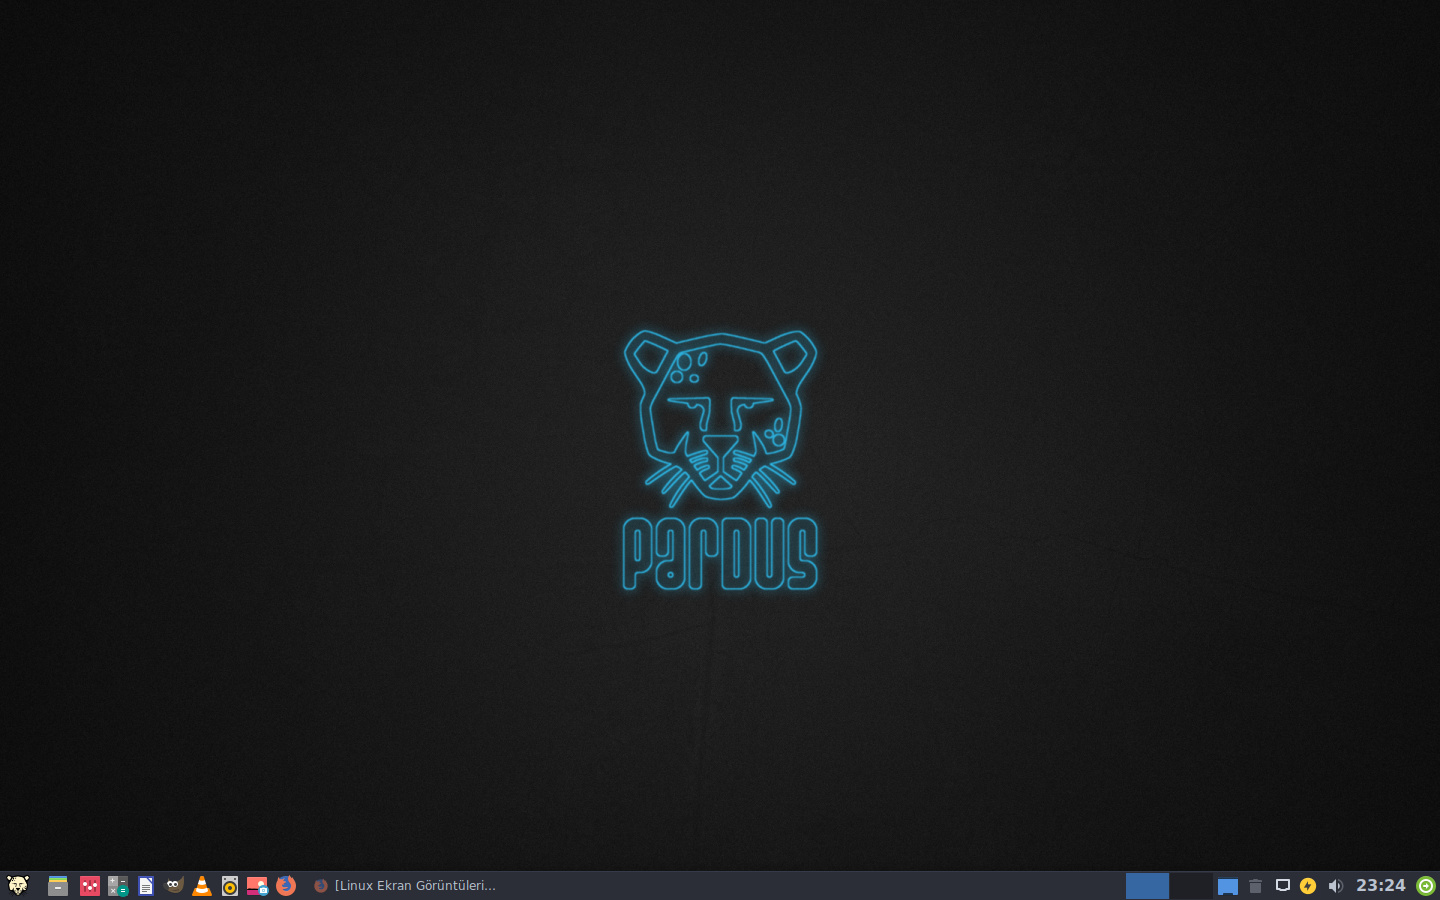Click the green logout session button
Viewport: 1440px width, 900px height.
click(1426, 885)
